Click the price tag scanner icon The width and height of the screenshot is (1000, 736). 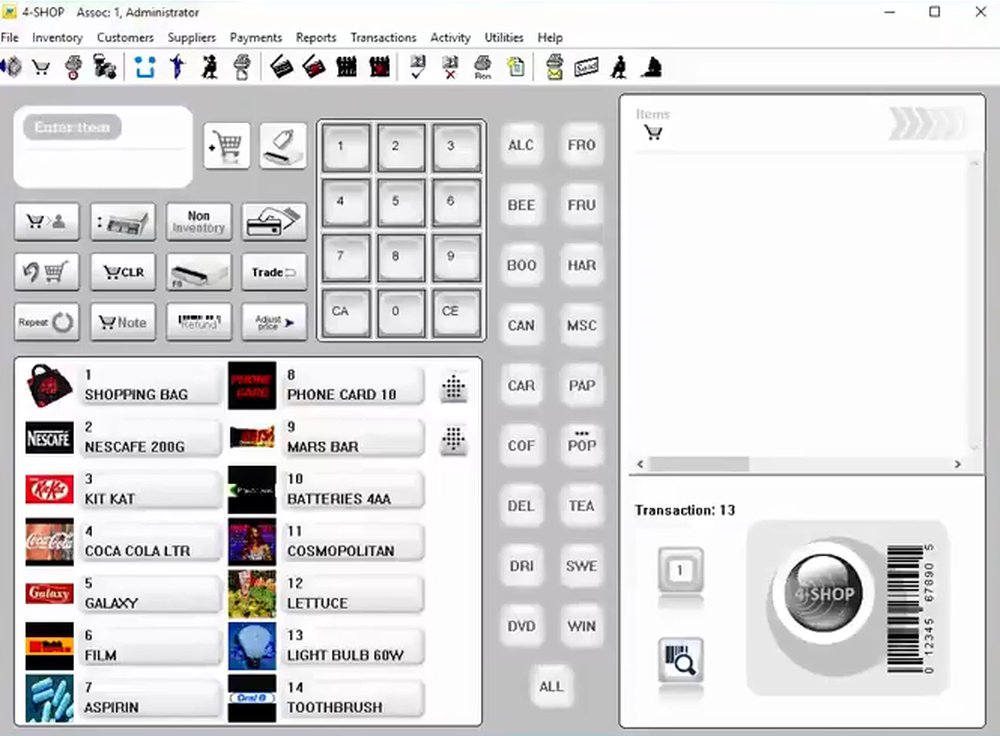click(x=283, y=146)
